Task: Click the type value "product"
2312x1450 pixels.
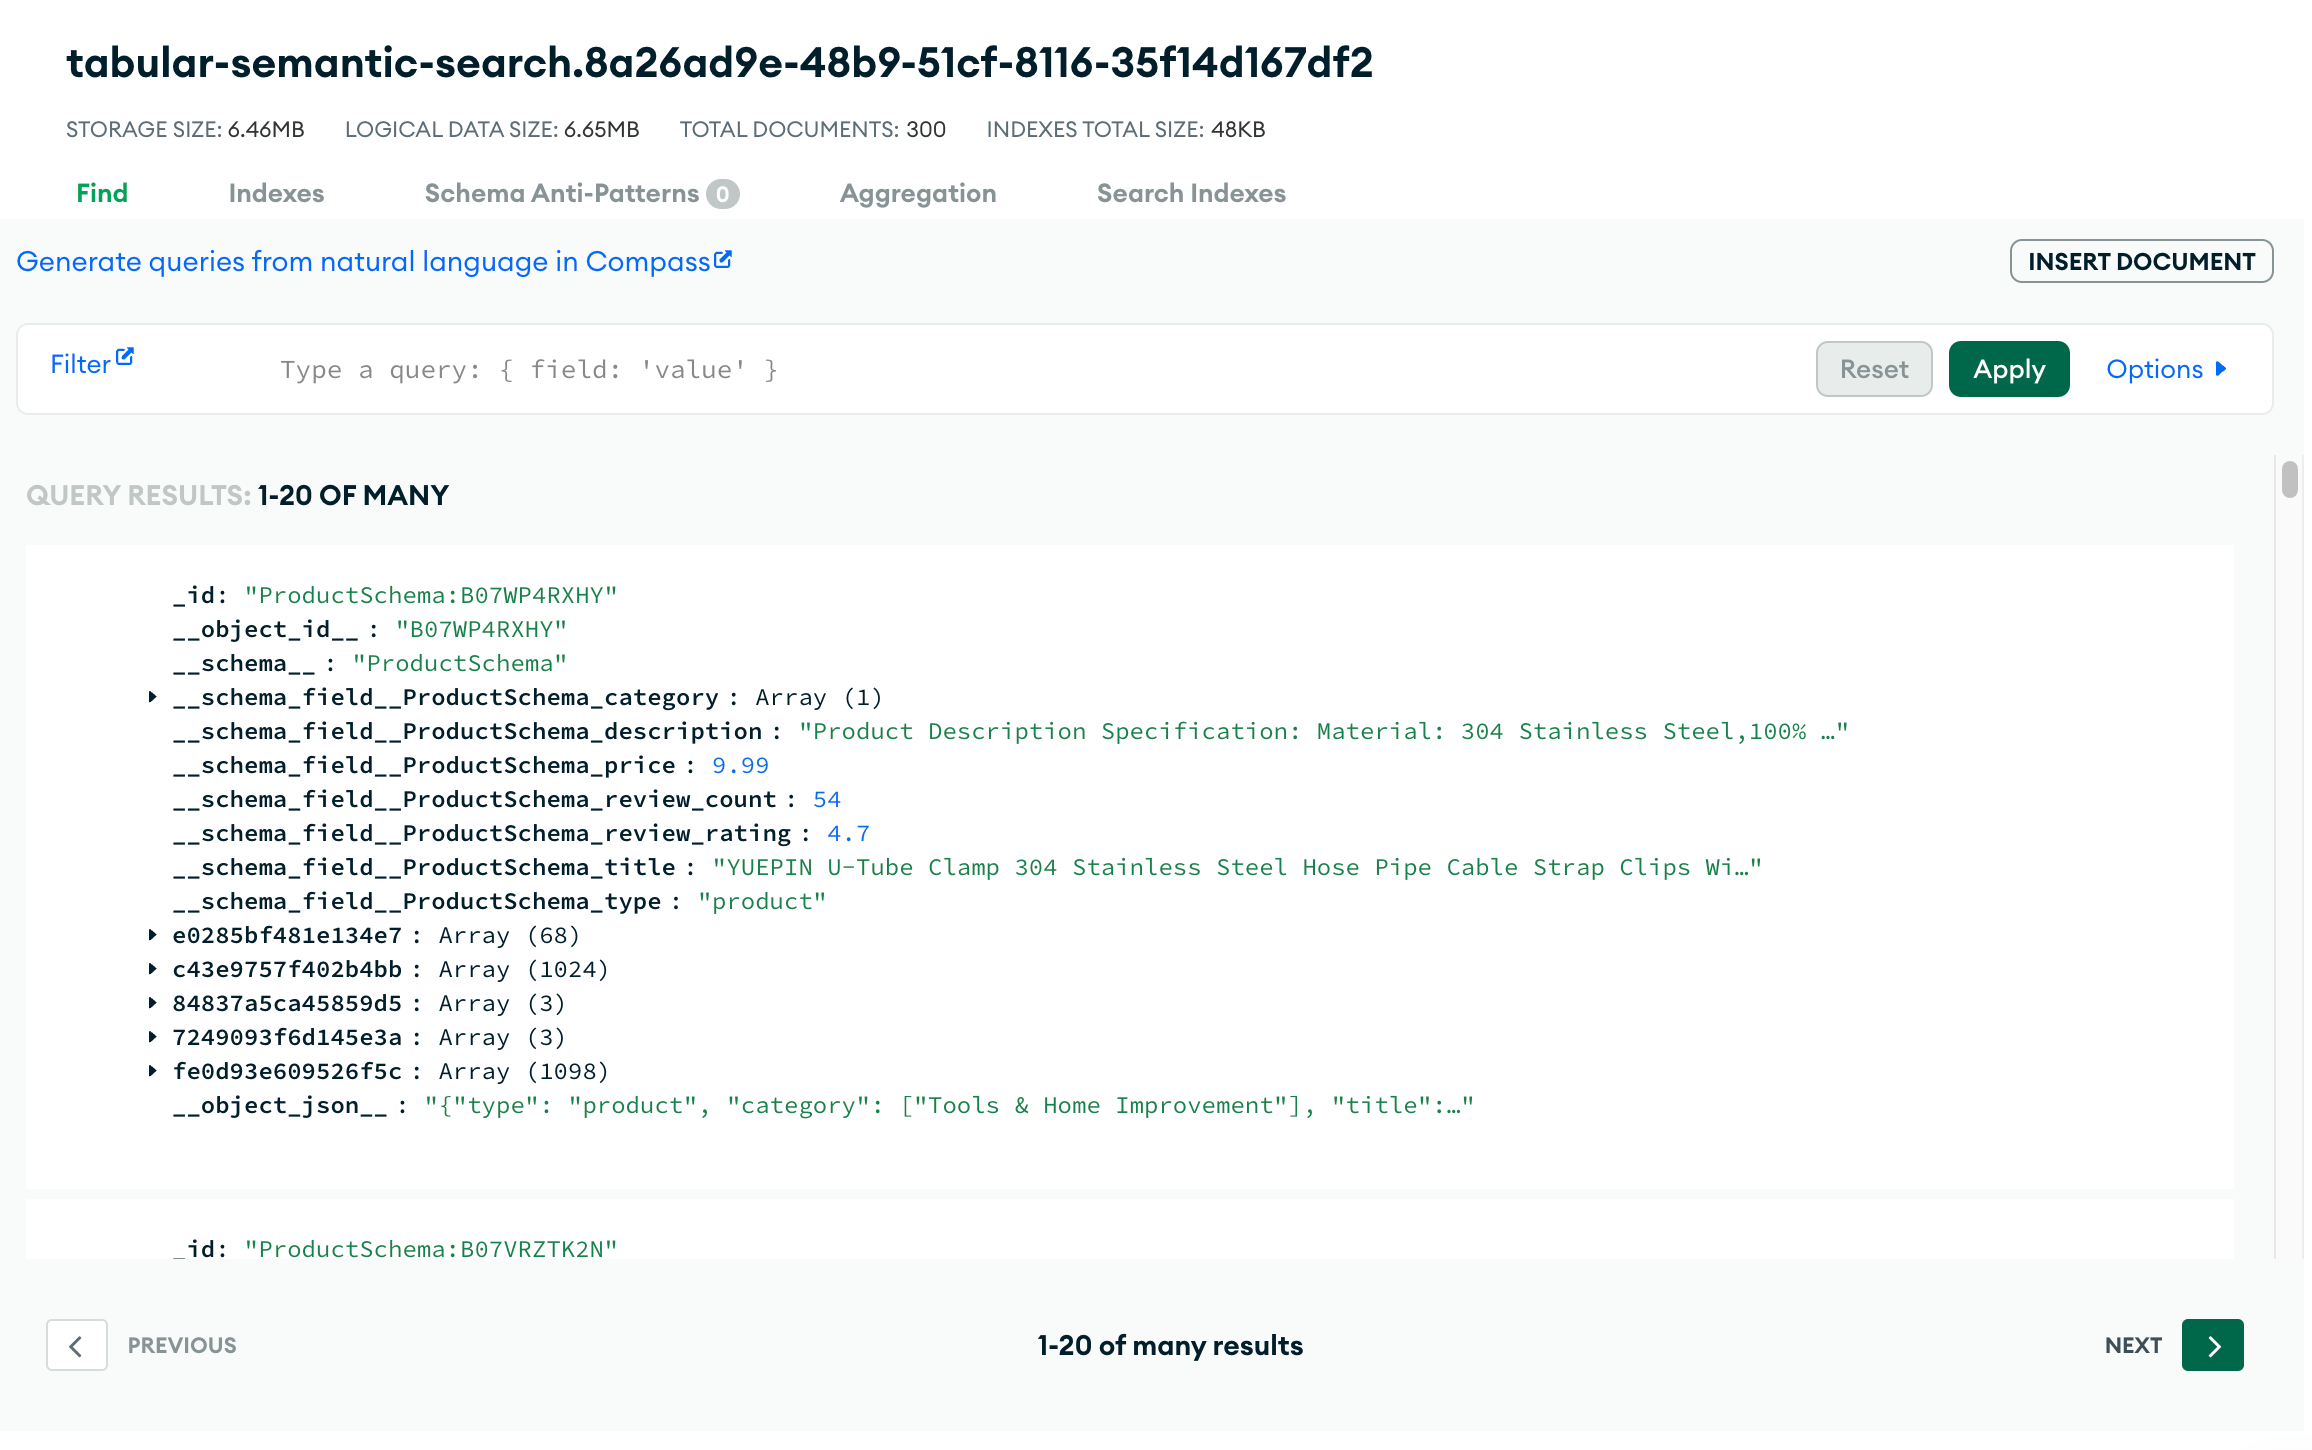Action: point(762,901)
